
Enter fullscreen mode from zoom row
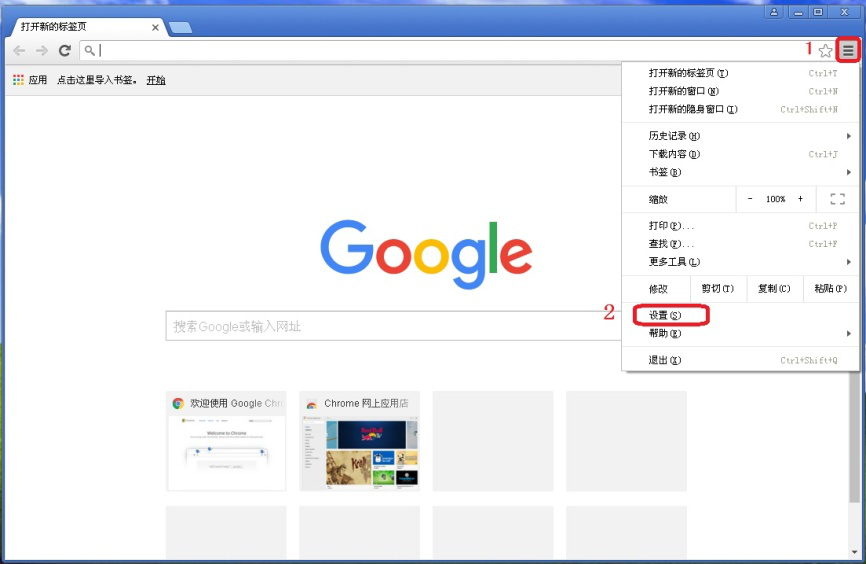pos(837,199)
